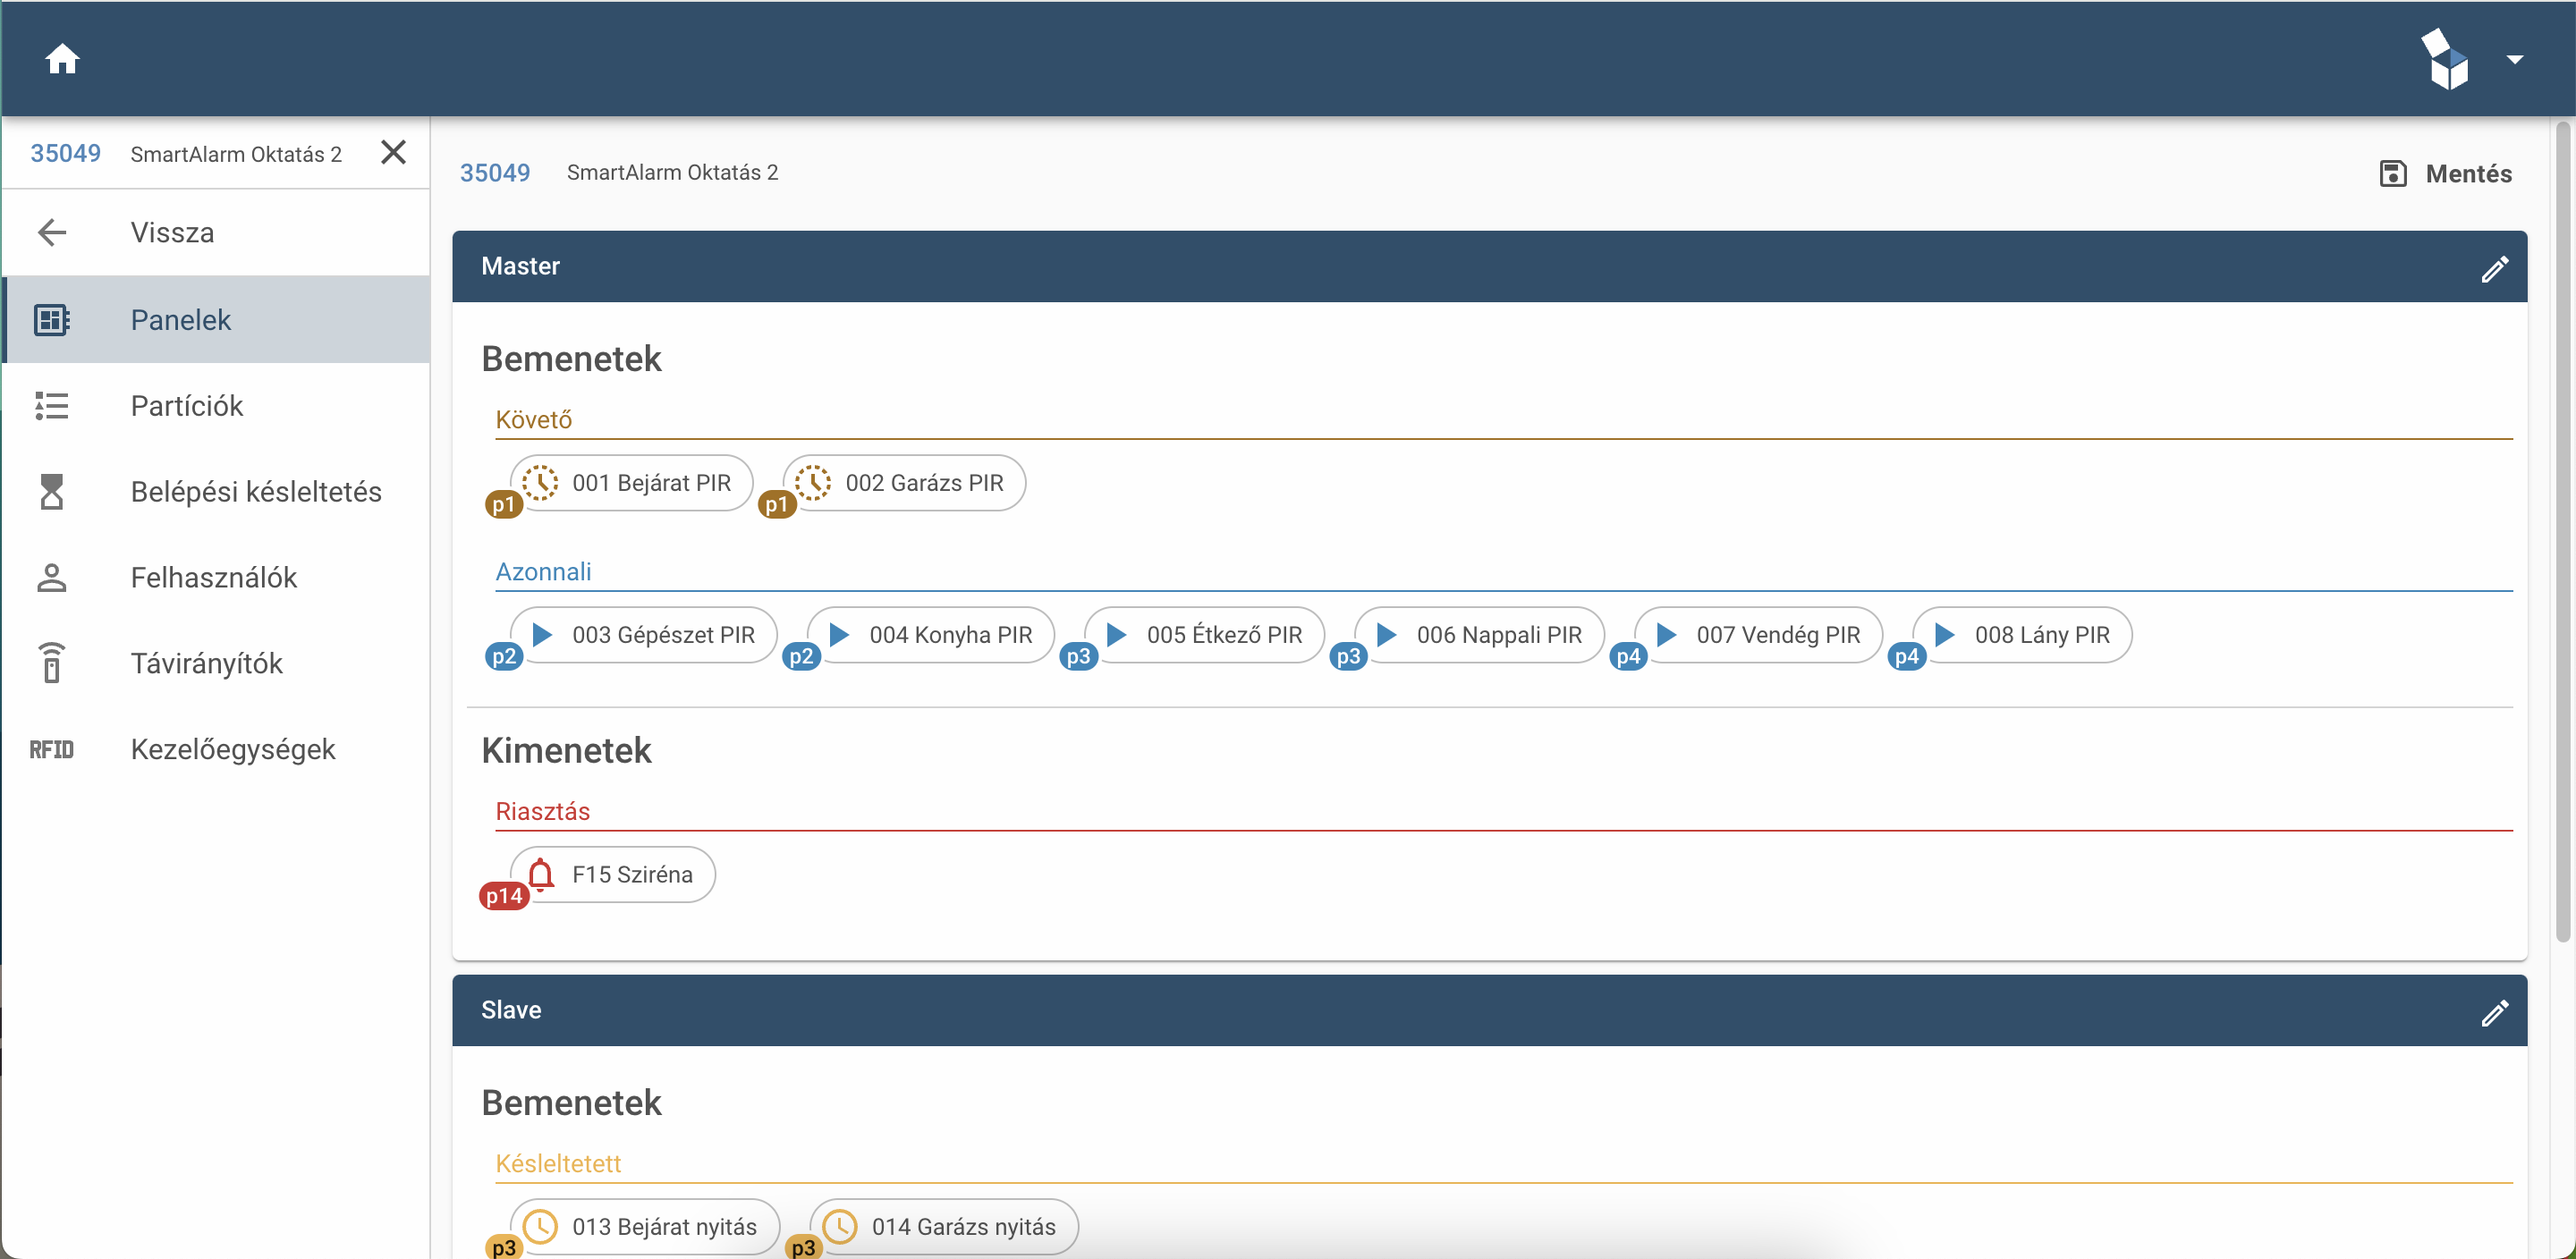Select the 002 Garázs PIR chip
Screen dimensions: 2576x1259
(905, 483)
